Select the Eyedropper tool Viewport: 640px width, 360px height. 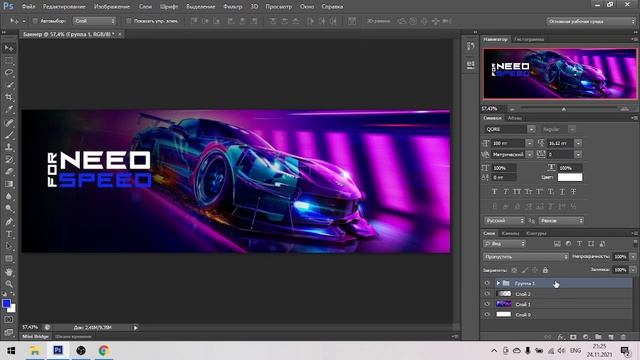tap(9, 109)
